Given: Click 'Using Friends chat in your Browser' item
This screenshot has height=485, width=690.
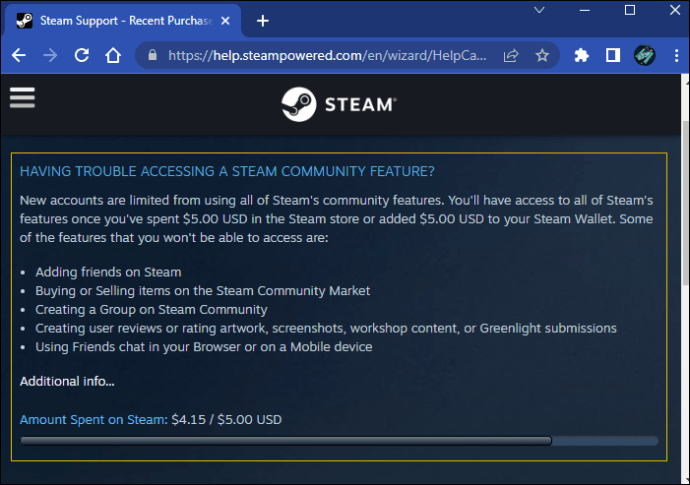Looking at the screenshot, I should [x=204, y=347].
